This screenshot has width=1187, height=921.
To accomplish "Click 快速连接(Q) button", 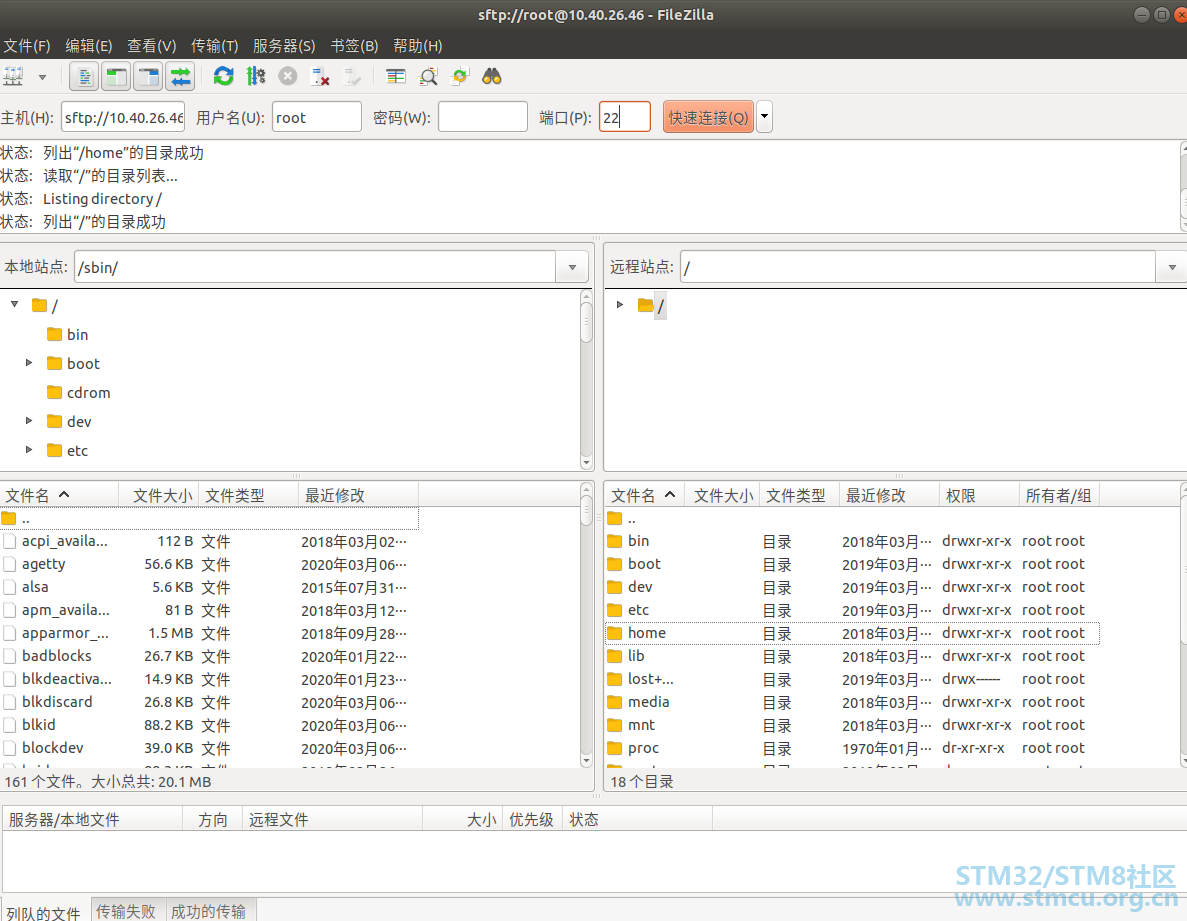I will [709, 117].
